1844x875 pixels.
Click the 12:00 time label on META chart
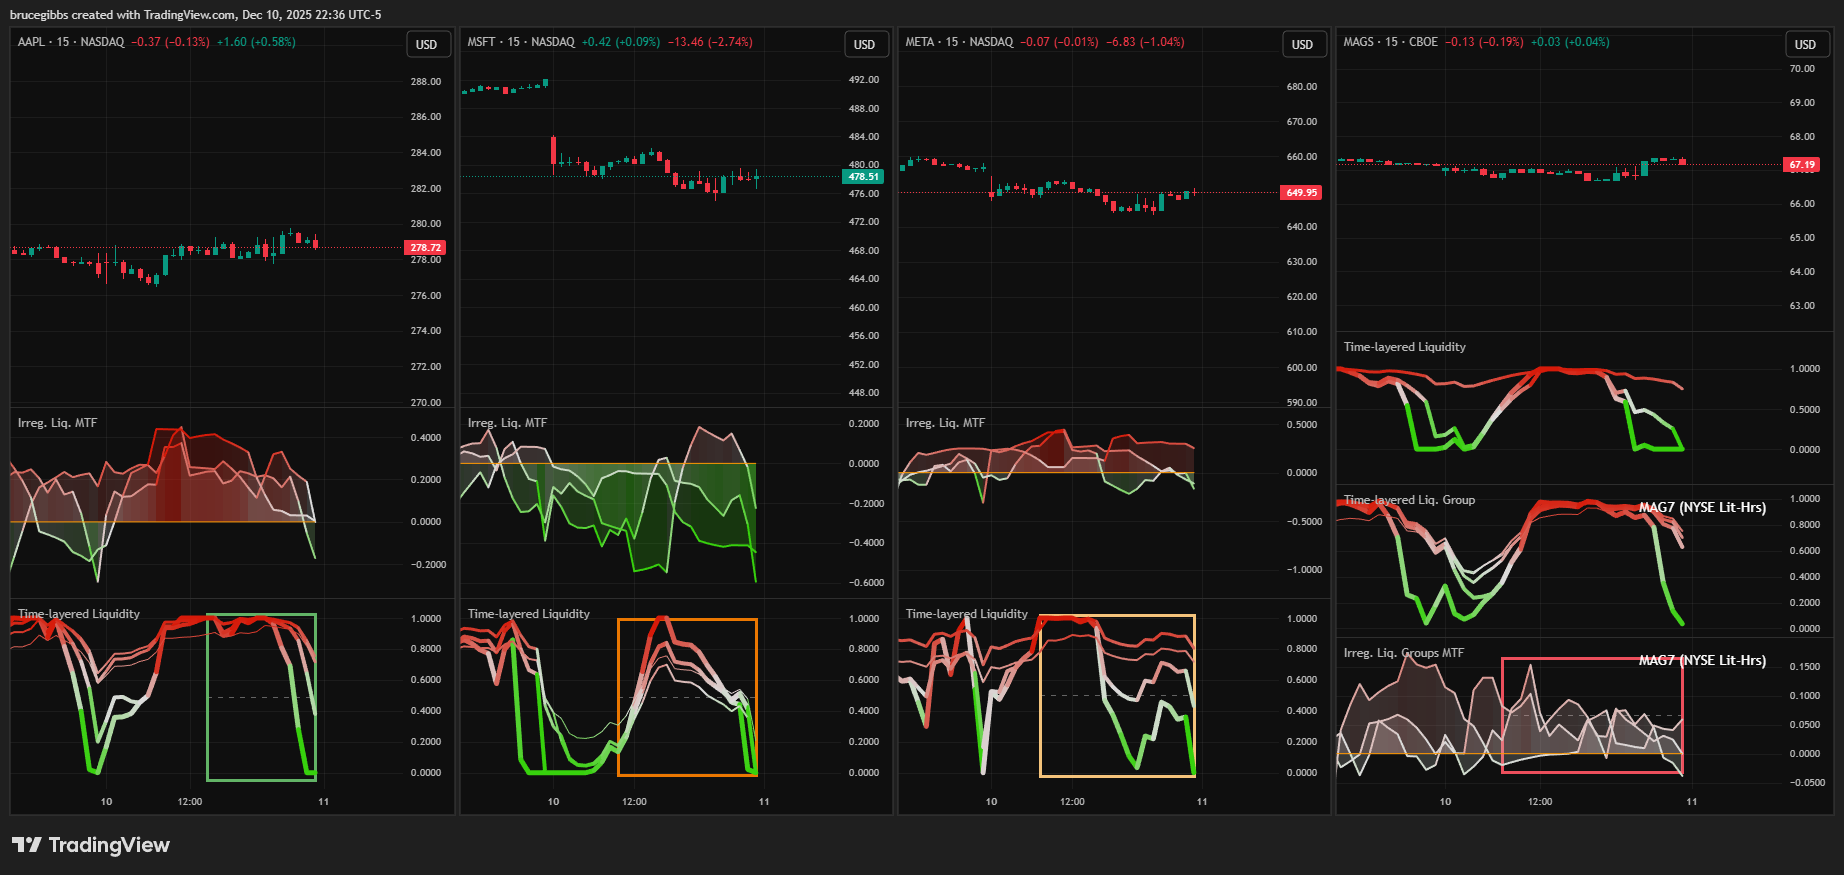click(x=1072, y=802)
